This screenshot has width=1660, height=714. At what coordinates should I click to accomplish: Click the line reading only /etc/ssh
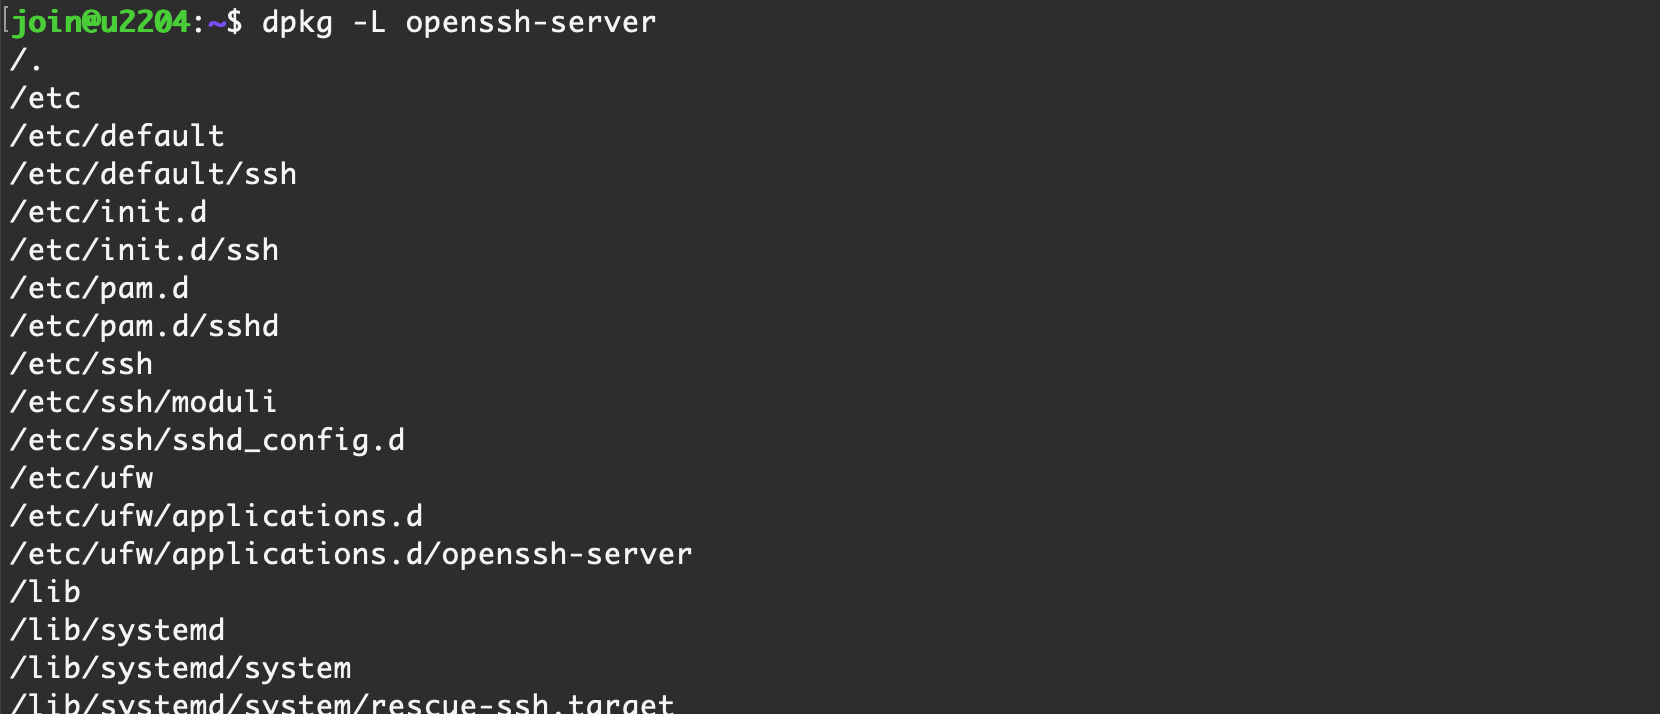tap(81, 364)
